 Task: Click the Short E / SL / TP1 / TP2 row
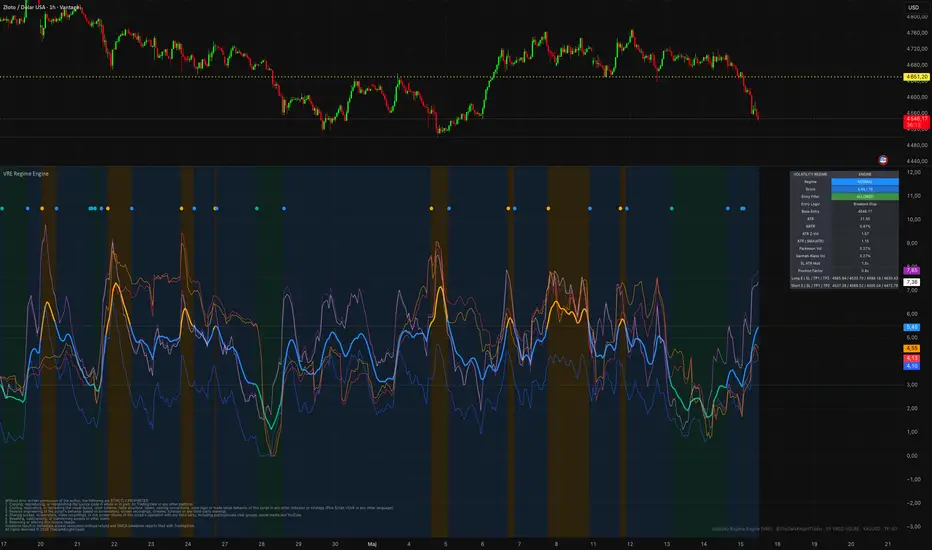(x=844, y=285)
